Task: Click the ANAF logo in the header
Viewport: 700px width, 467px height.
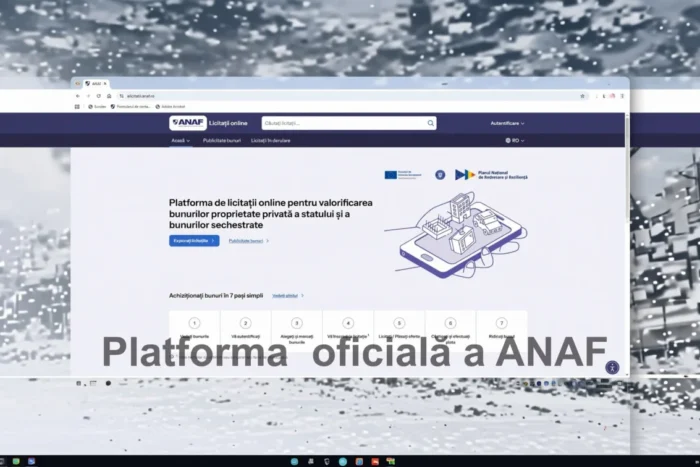Action: click(x=188, y=123)
